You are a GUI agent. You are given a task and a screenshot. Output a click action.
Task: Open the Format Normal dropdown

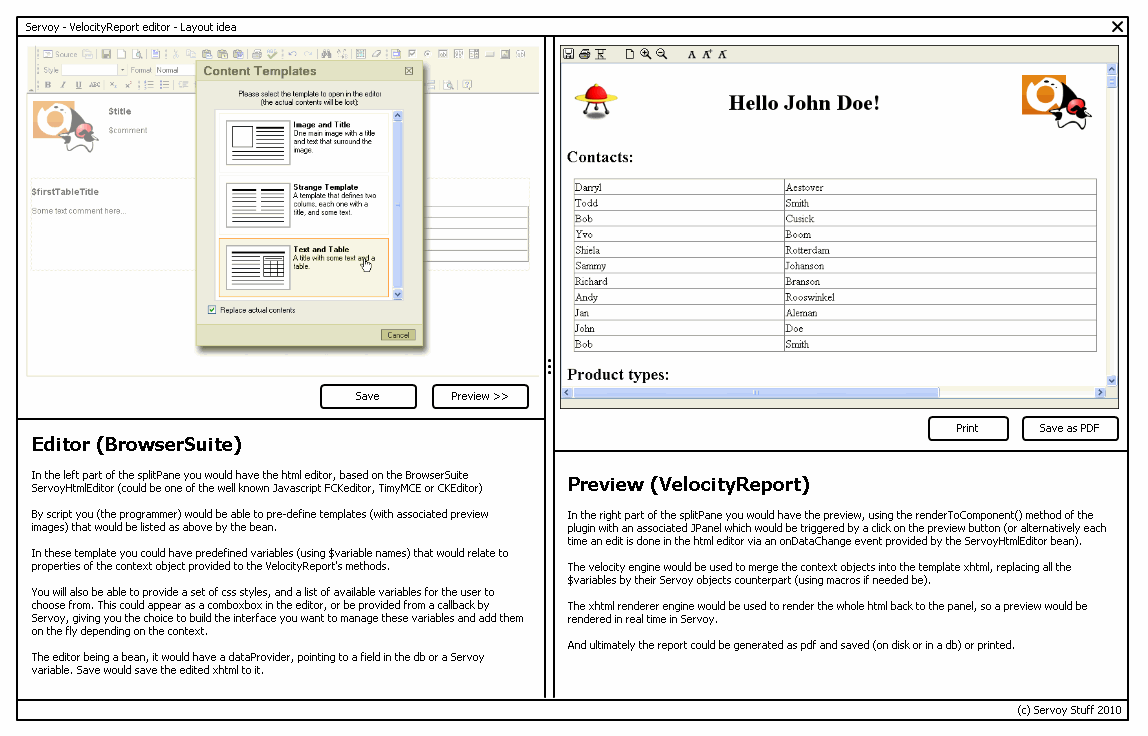coord(176,70)
